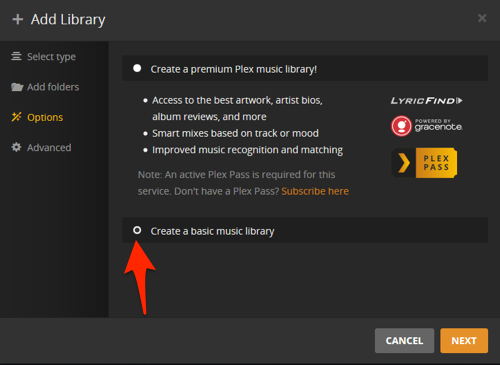Close the Add Library dialog
The image size is (500, 365).
[482, 18]
